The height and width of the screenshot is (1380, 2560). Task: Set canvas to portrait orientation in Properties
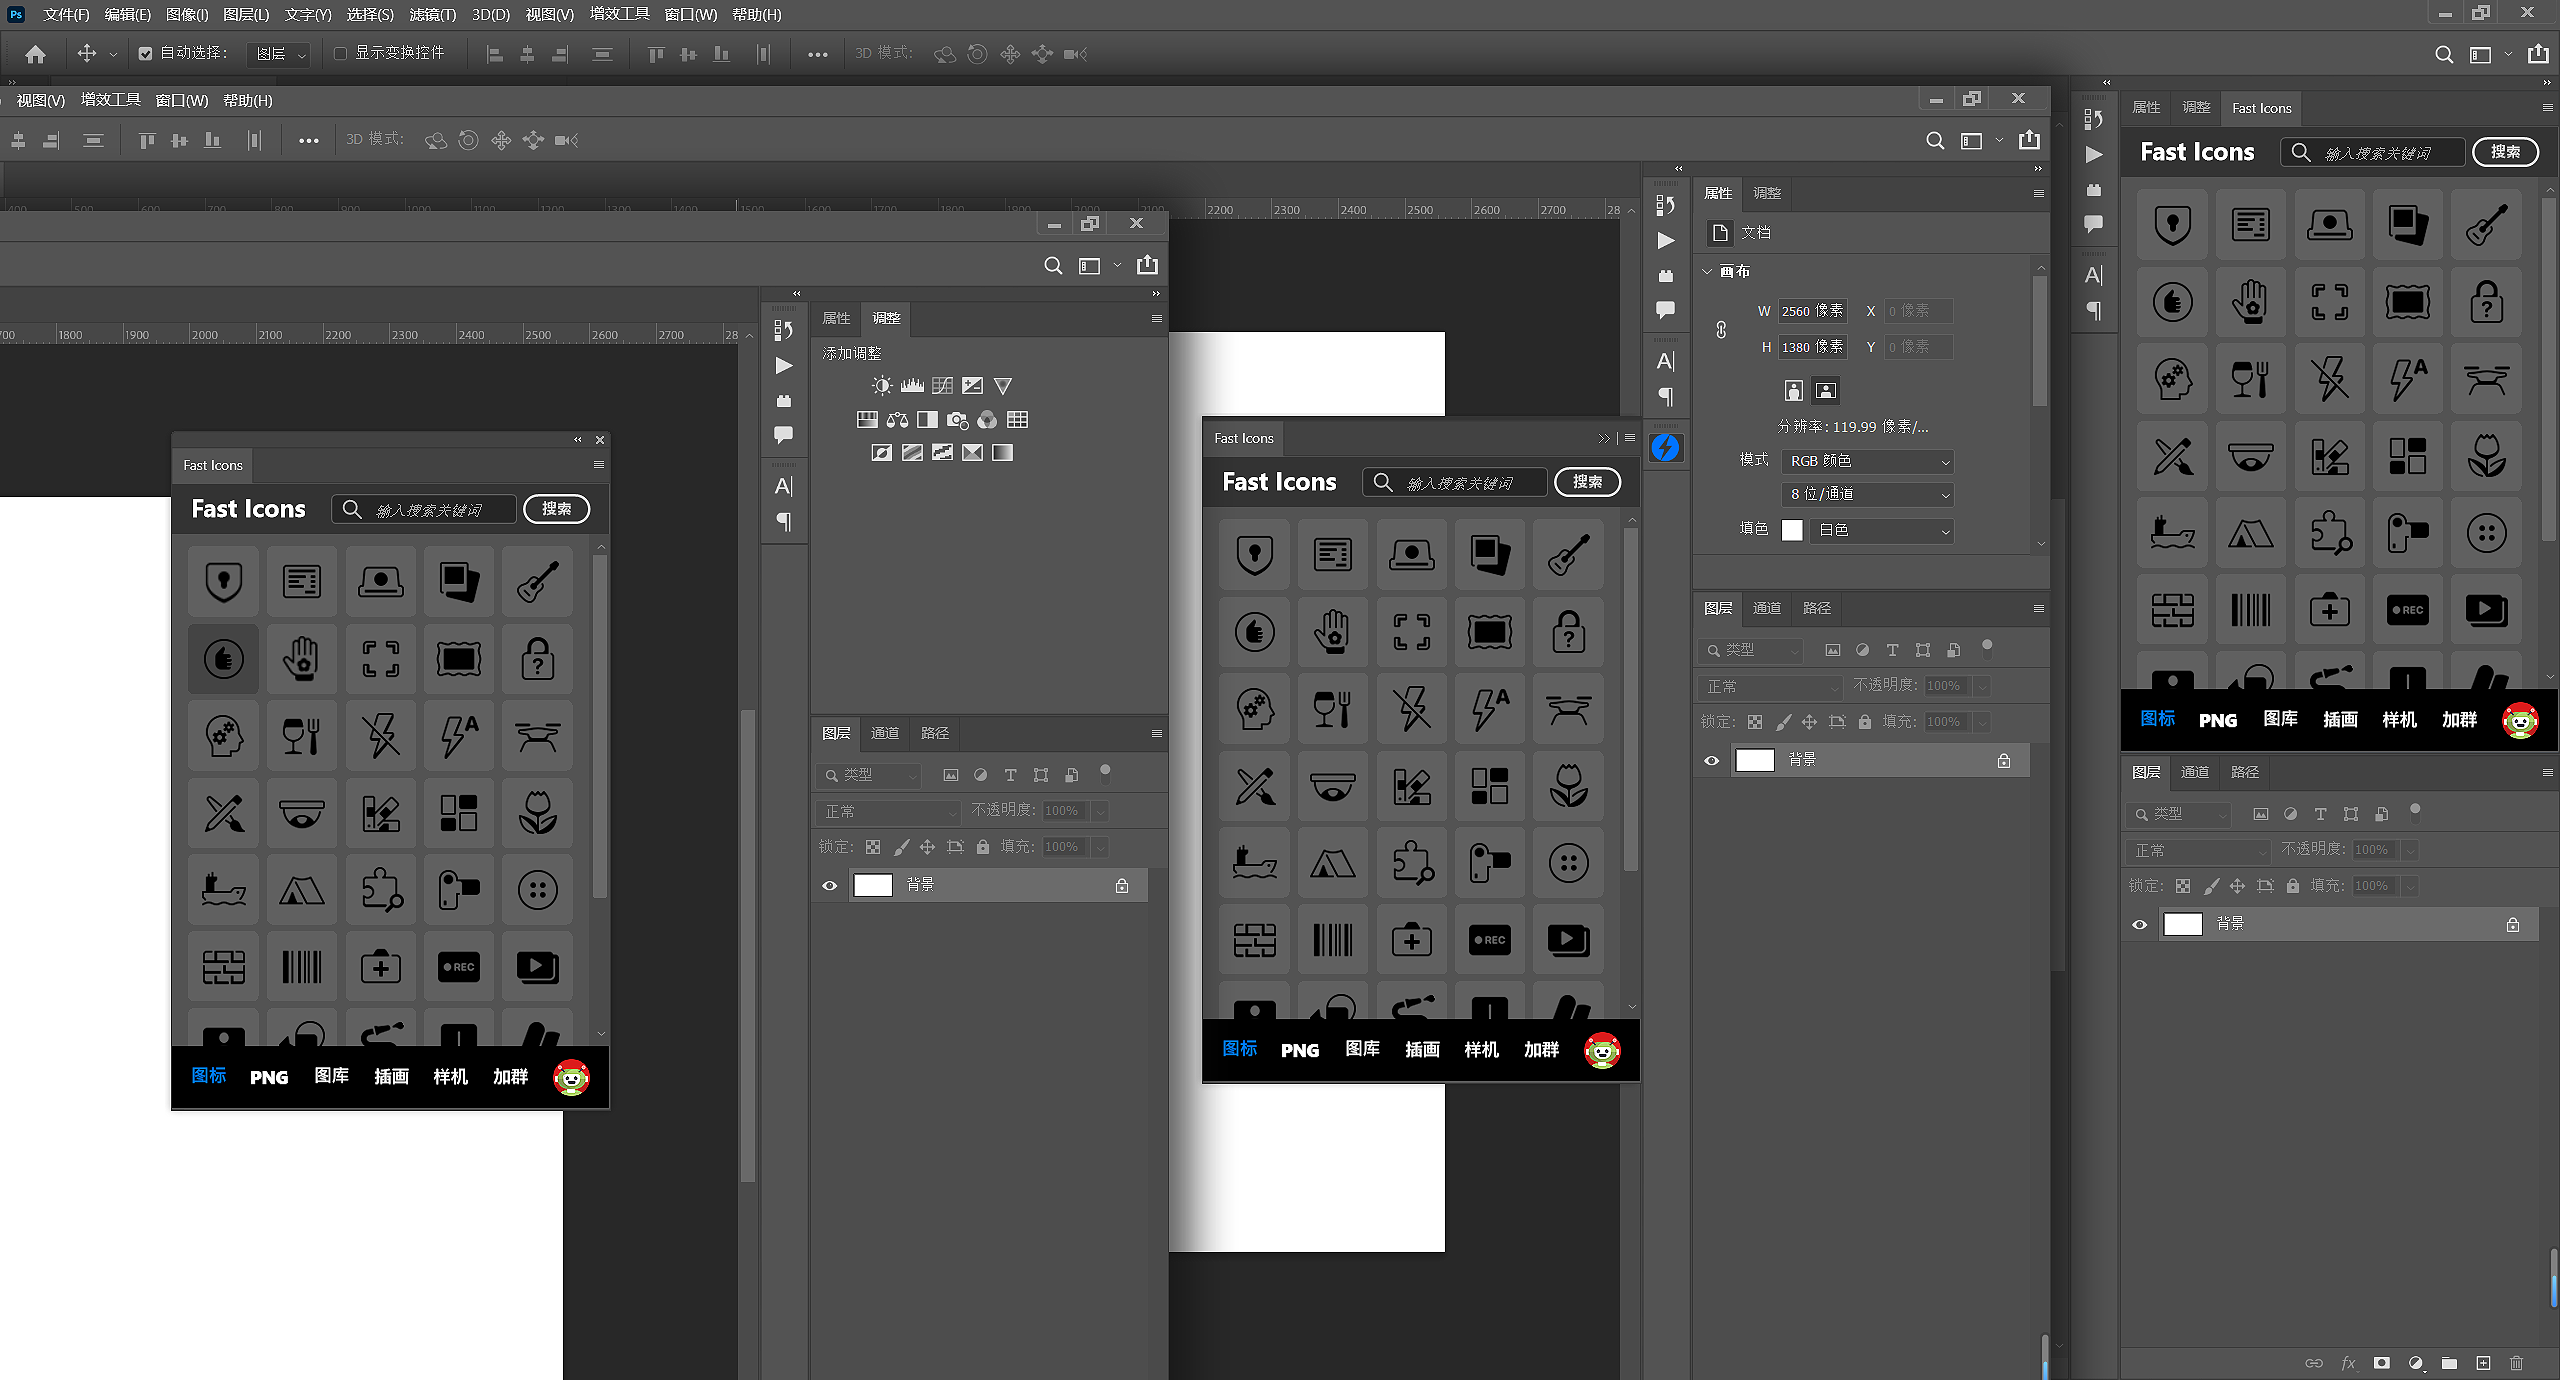(x=1794, y=390)
